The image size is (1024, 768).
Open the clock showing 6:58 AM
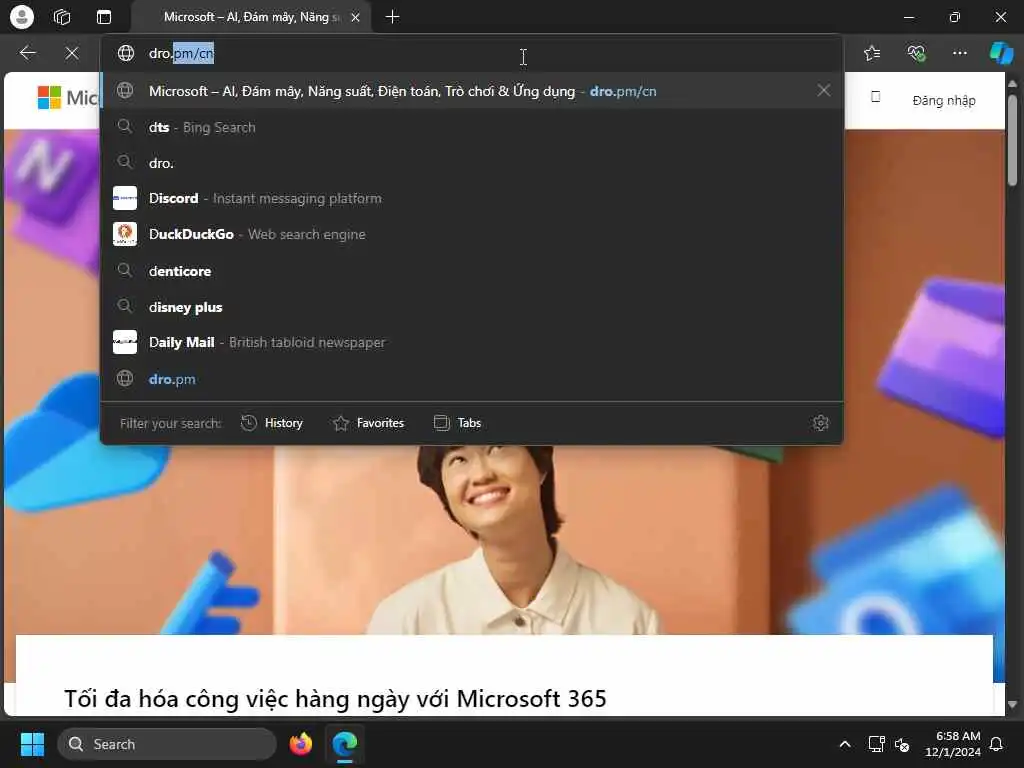tap(953, 744)
